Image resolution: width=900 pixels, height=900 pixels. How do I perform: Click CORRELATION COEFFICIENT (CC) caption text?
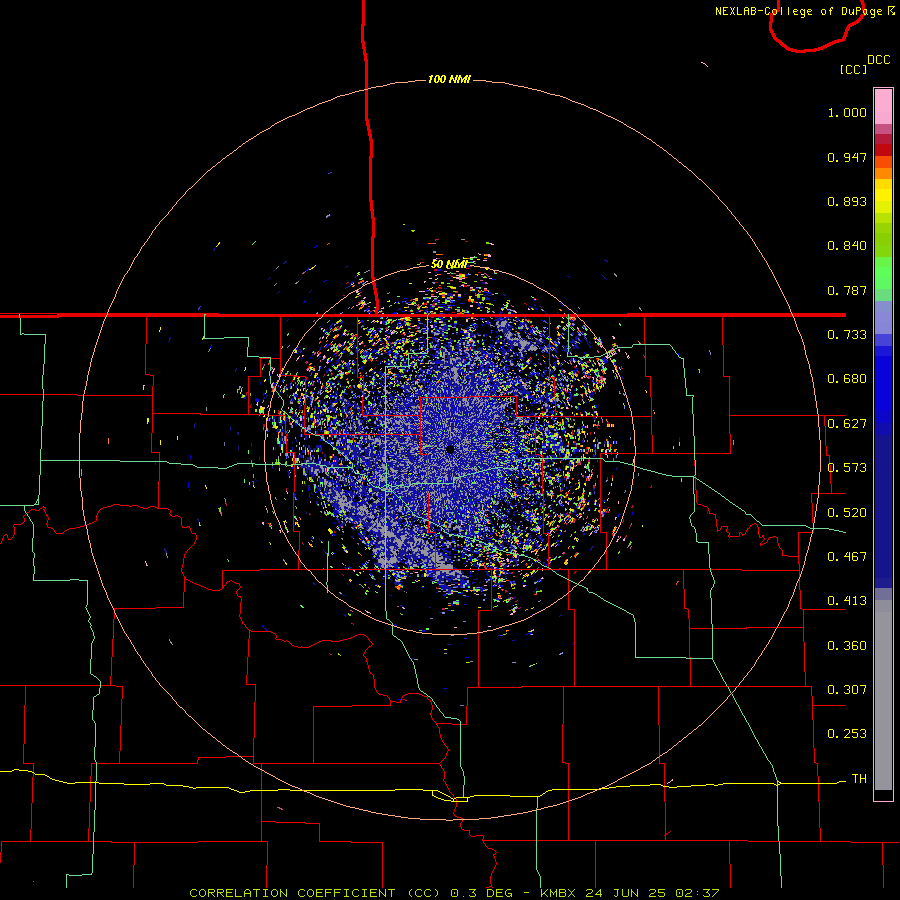pos(315,893)
